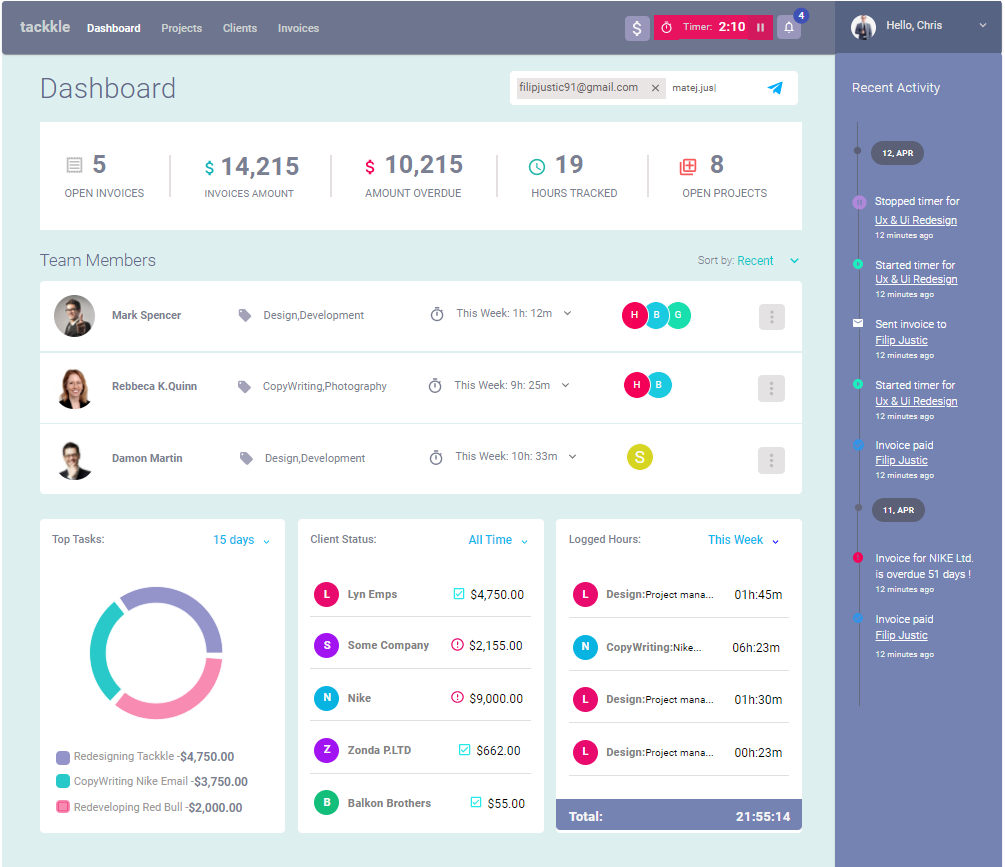Open the Clients nav item
This screenshot has width=1005, height=867.
240,28
